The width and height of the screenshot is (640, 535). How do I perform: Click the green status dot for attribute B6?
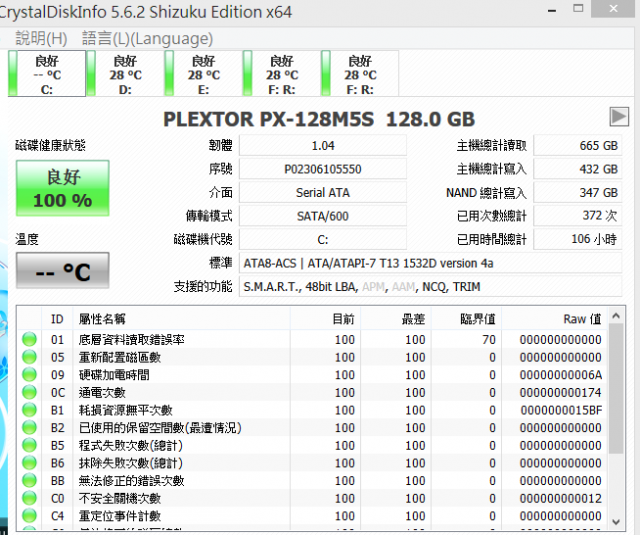[29, 463]
